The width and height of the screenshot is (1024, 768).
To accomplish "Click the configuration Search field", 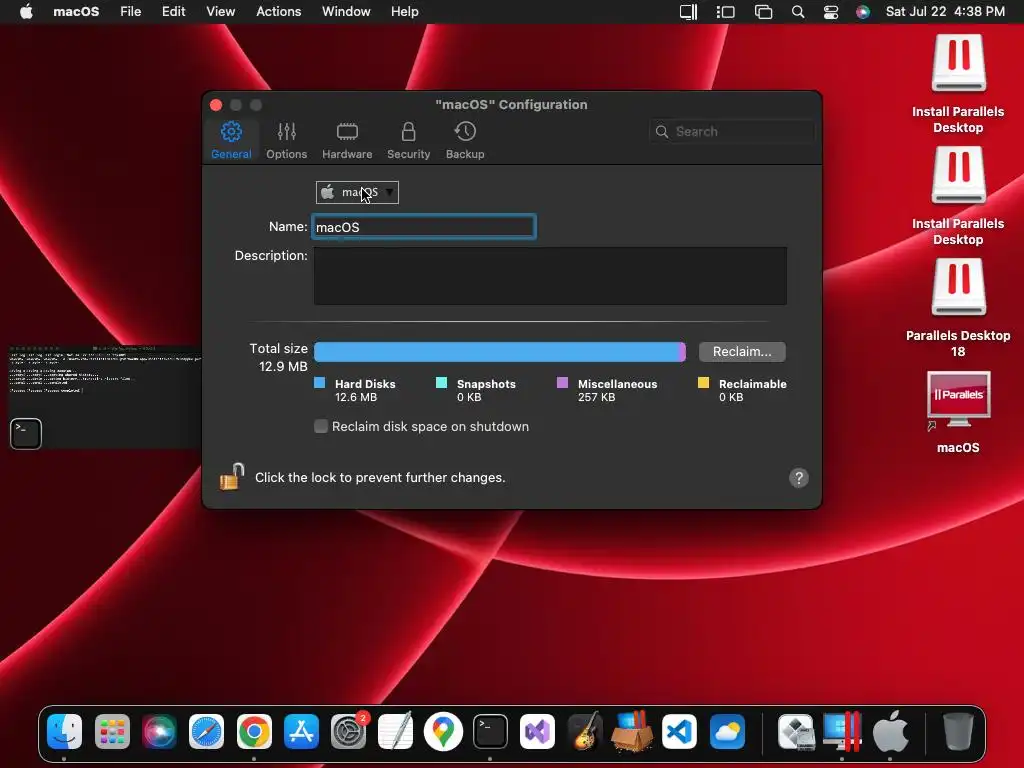I will (731, 131).
